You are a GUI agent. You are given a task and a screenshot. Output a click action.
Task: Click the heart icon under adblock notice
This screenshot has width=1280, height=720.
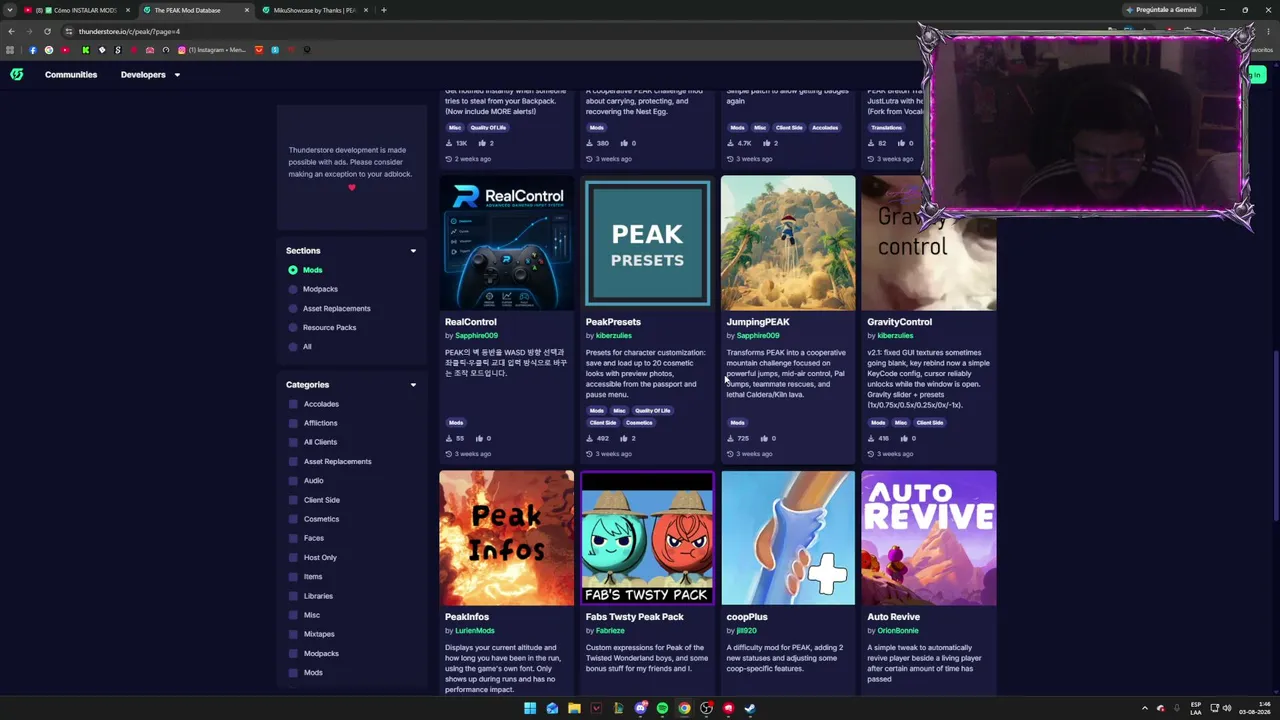(351, 187)
